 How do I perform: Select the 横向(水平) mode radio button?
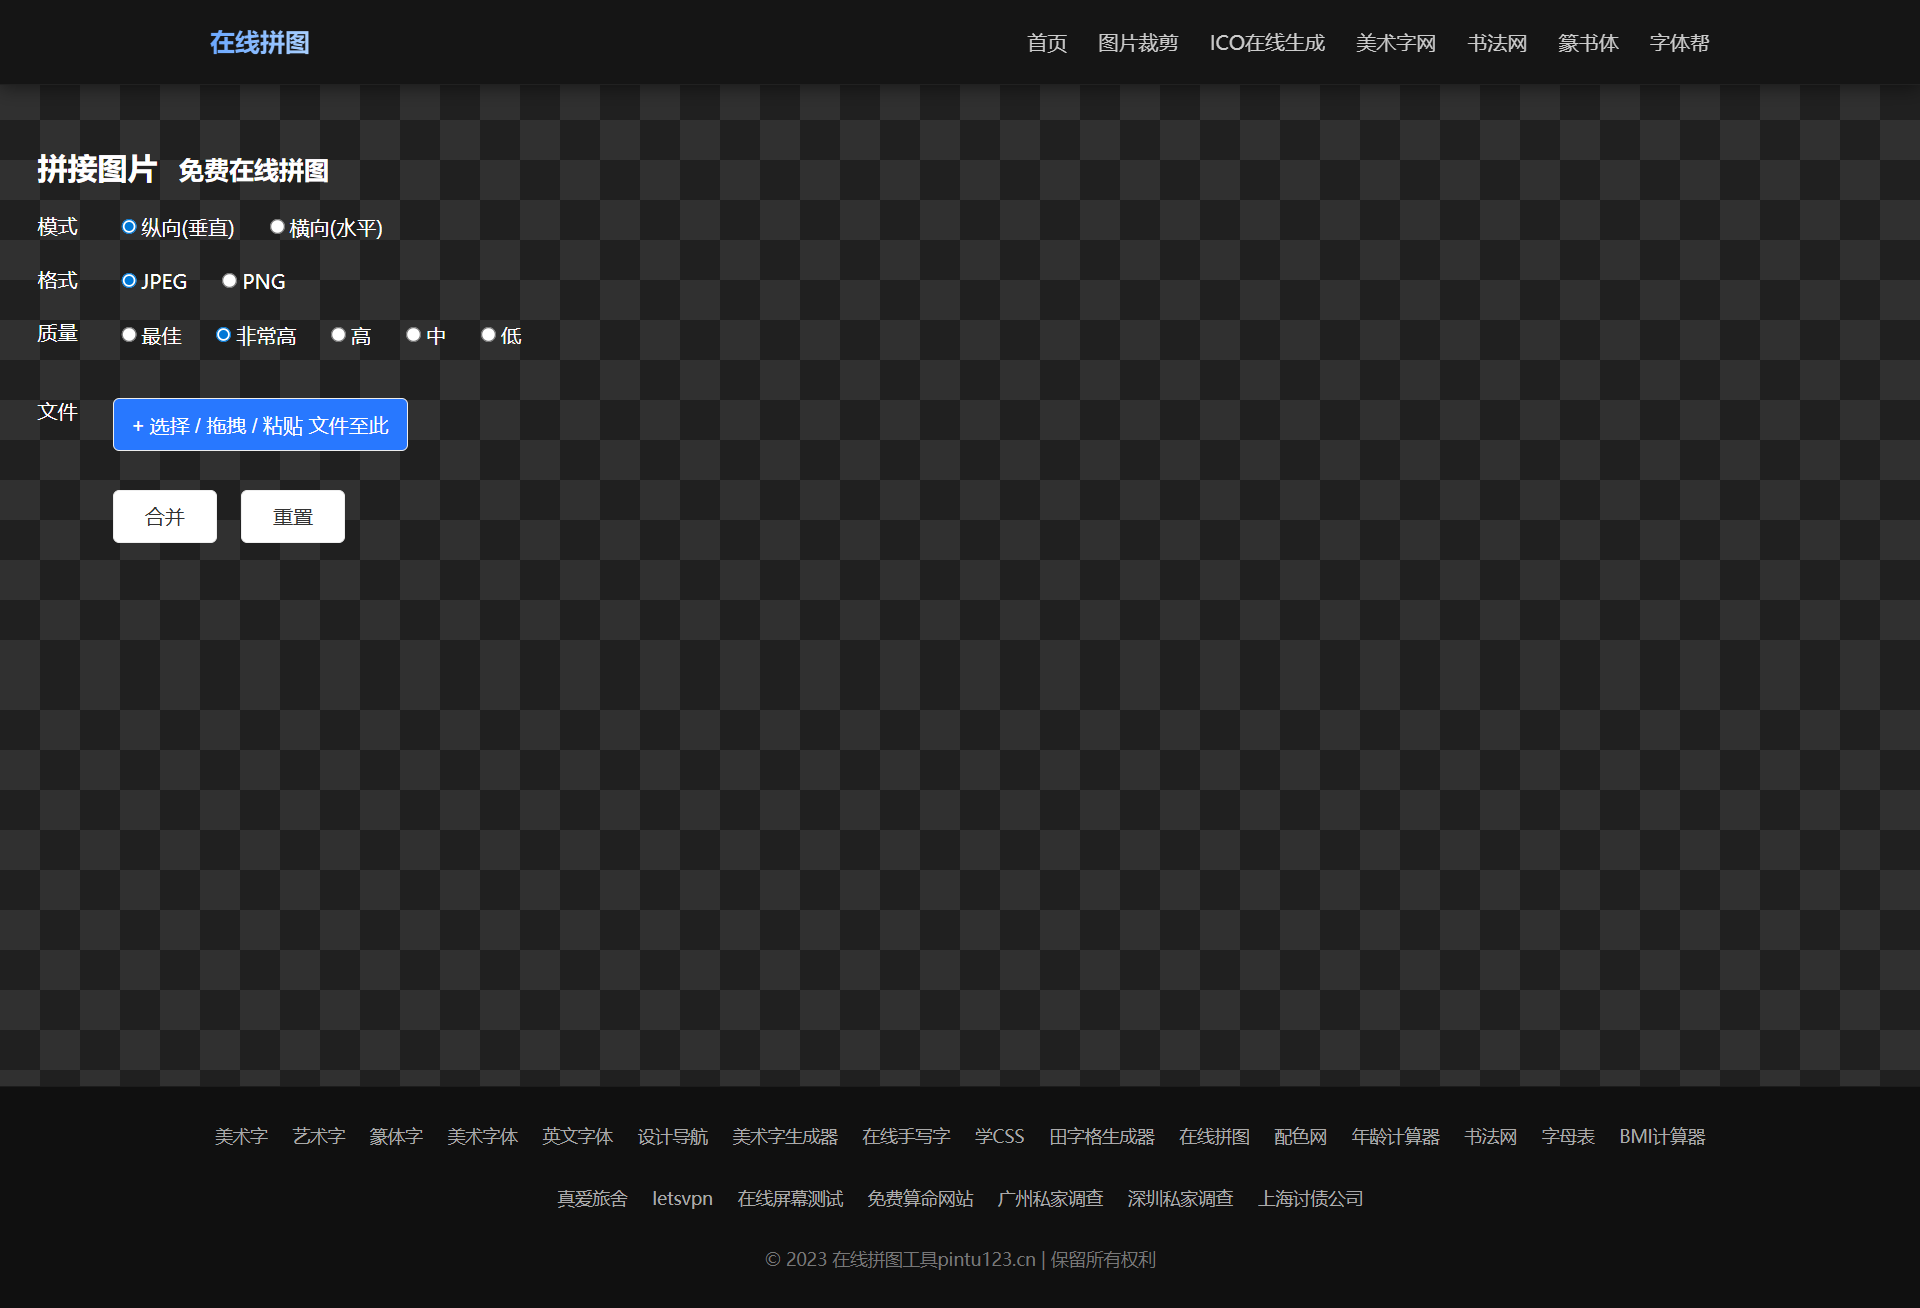pyautogui.click(x=277, y=227)
